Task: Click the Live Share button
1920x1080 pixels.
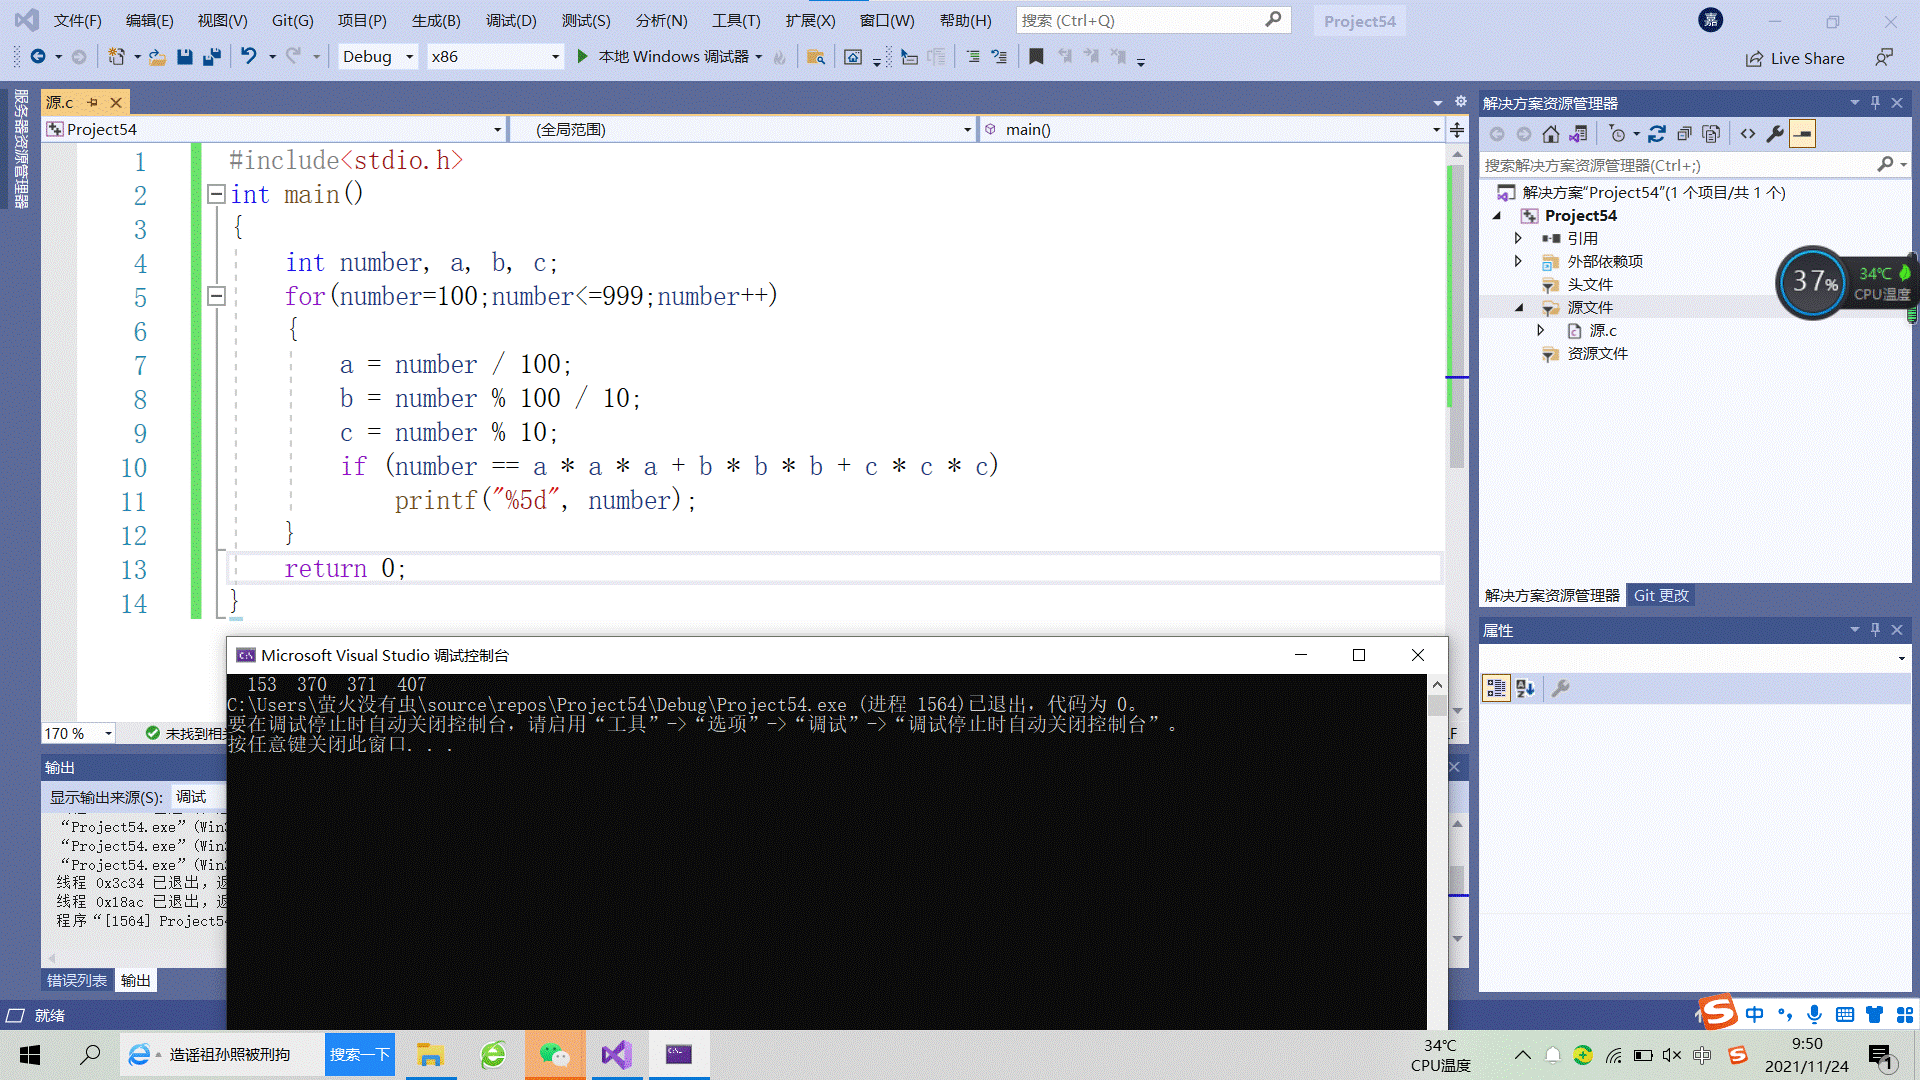Action: 1795,58
